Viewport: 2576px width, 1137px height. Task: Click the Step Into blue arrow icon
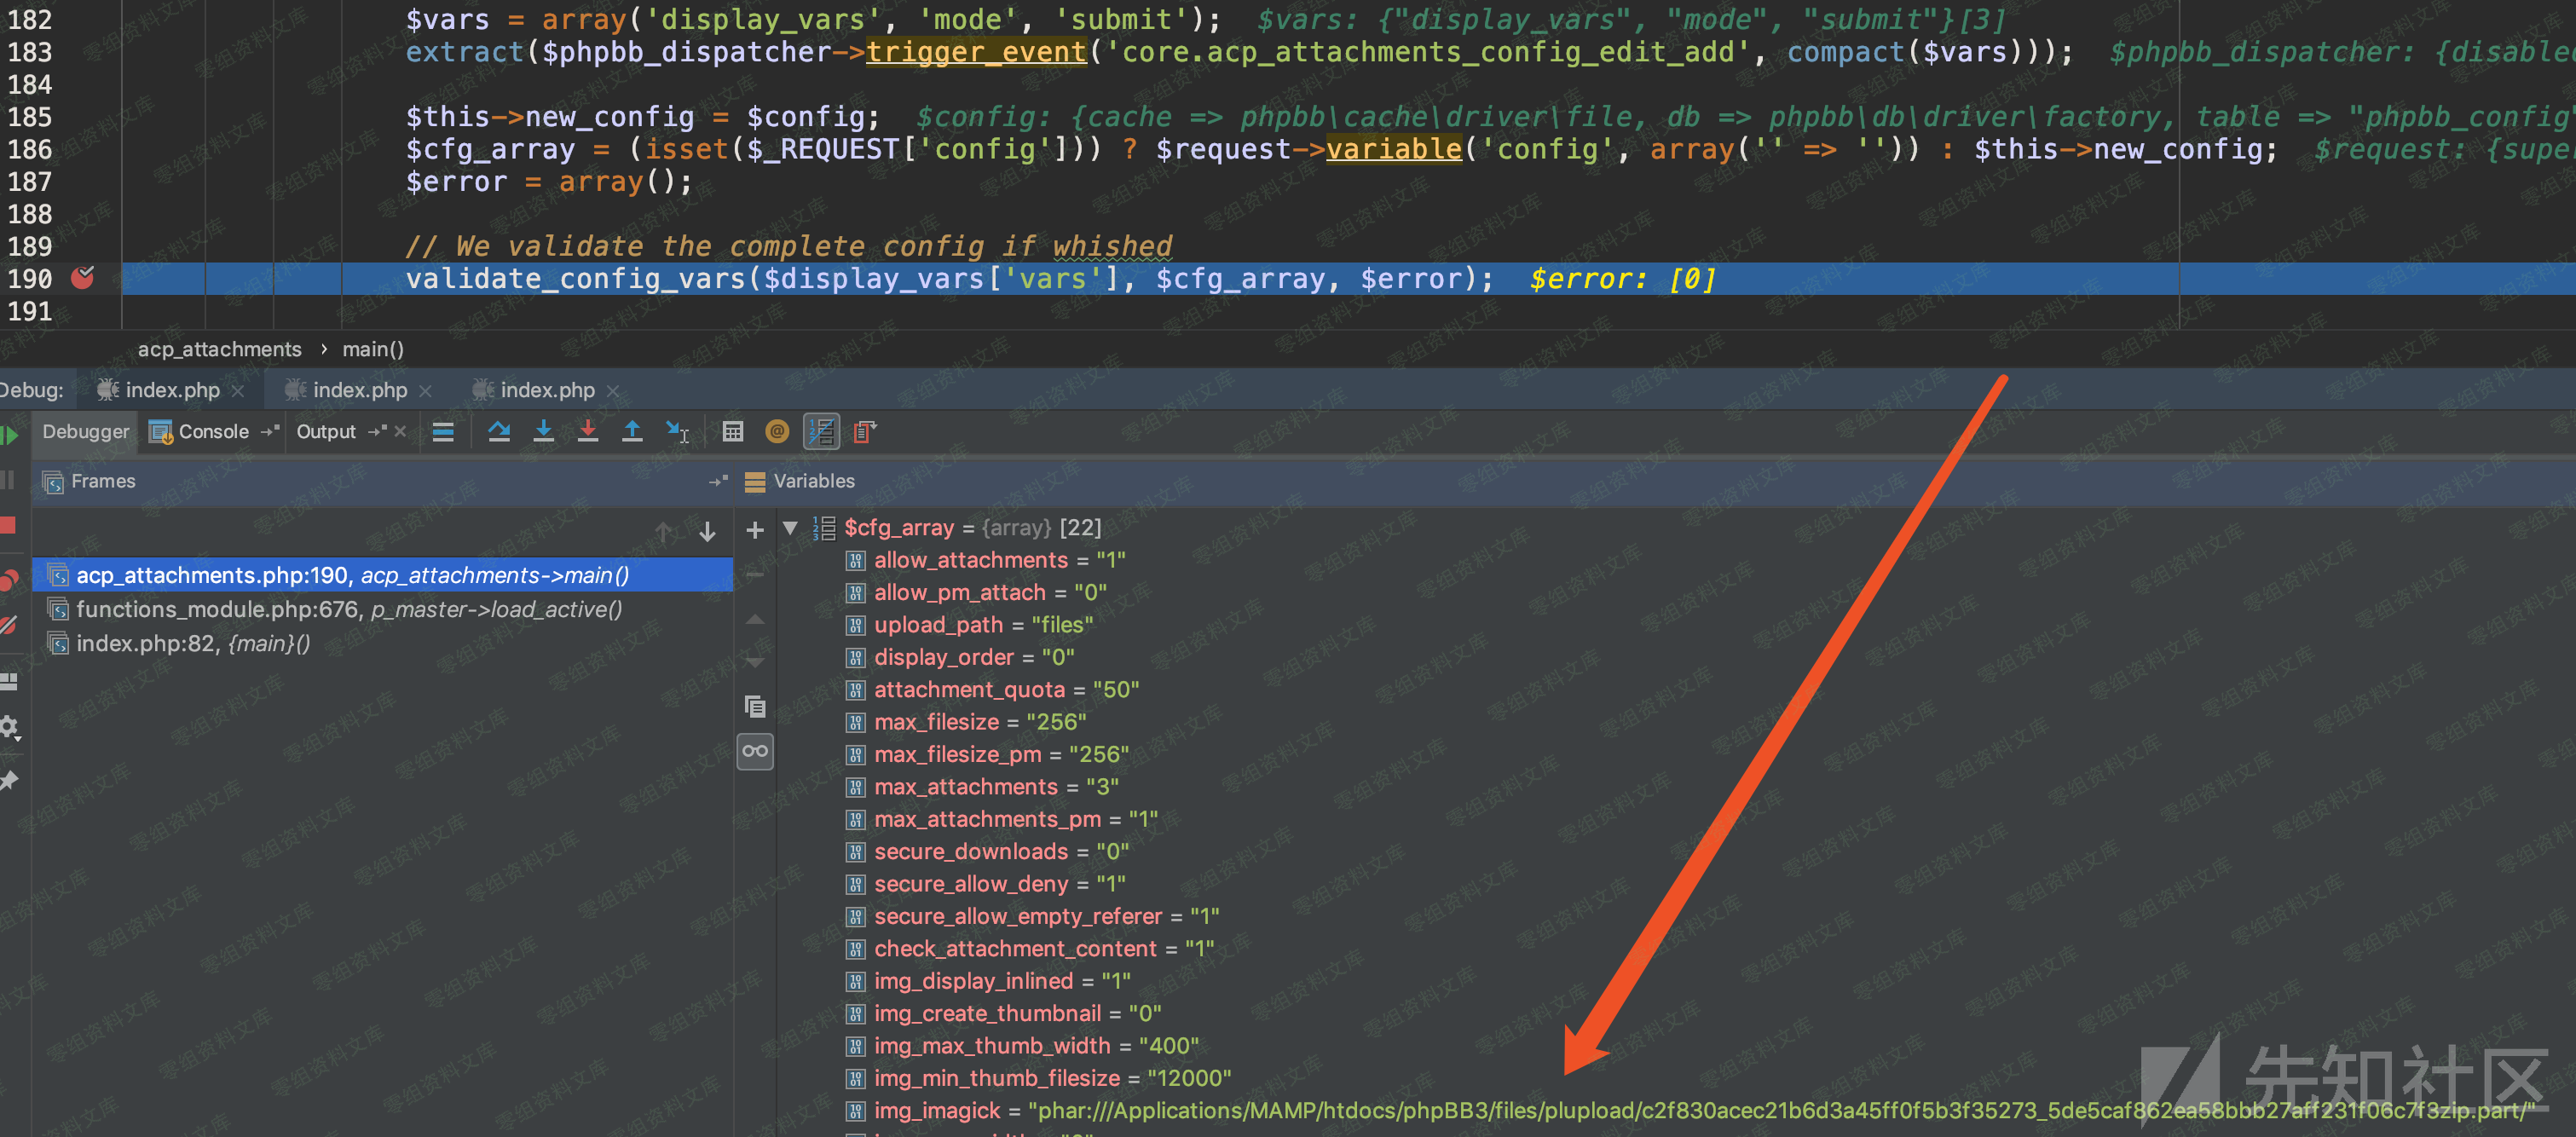pyautogui.click(x=543, y=431)
